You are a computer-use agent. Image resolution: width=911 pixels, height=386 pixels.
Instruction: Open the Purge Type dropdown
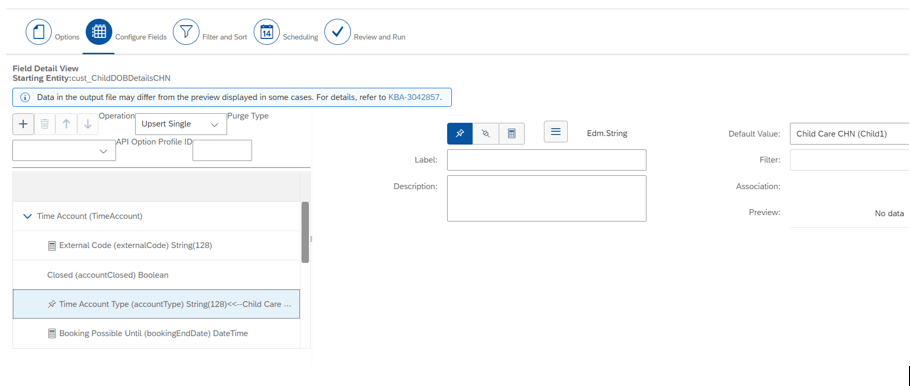pos(64,151)
